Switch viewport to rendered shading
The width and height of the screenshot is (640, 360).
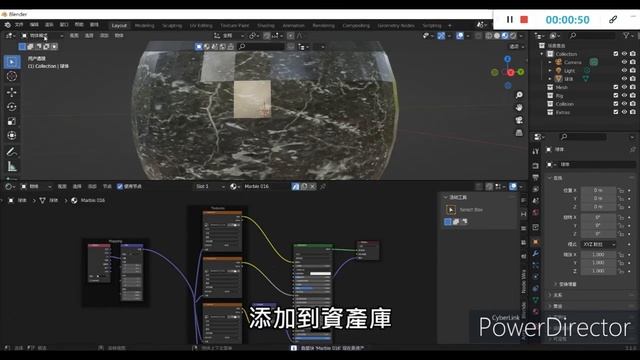[513, 36]
